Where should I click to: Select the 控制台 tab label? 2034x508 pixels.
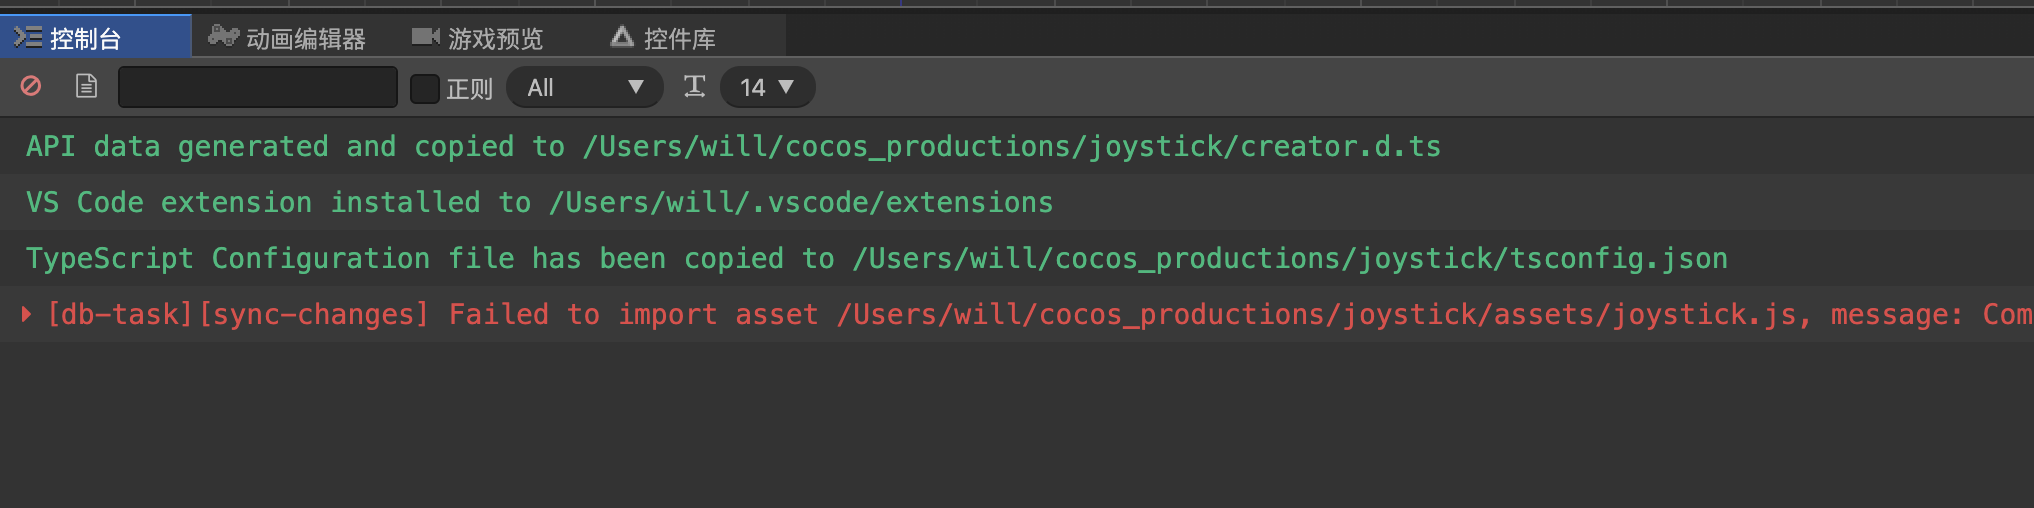point(85,39)
